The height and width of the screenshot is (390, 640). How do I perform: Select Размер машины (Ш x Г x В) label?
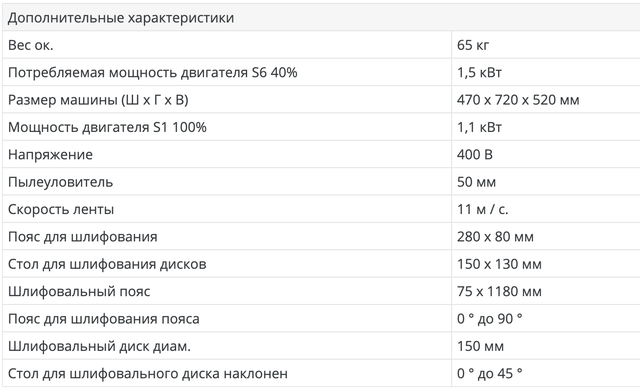pos(98,100)
